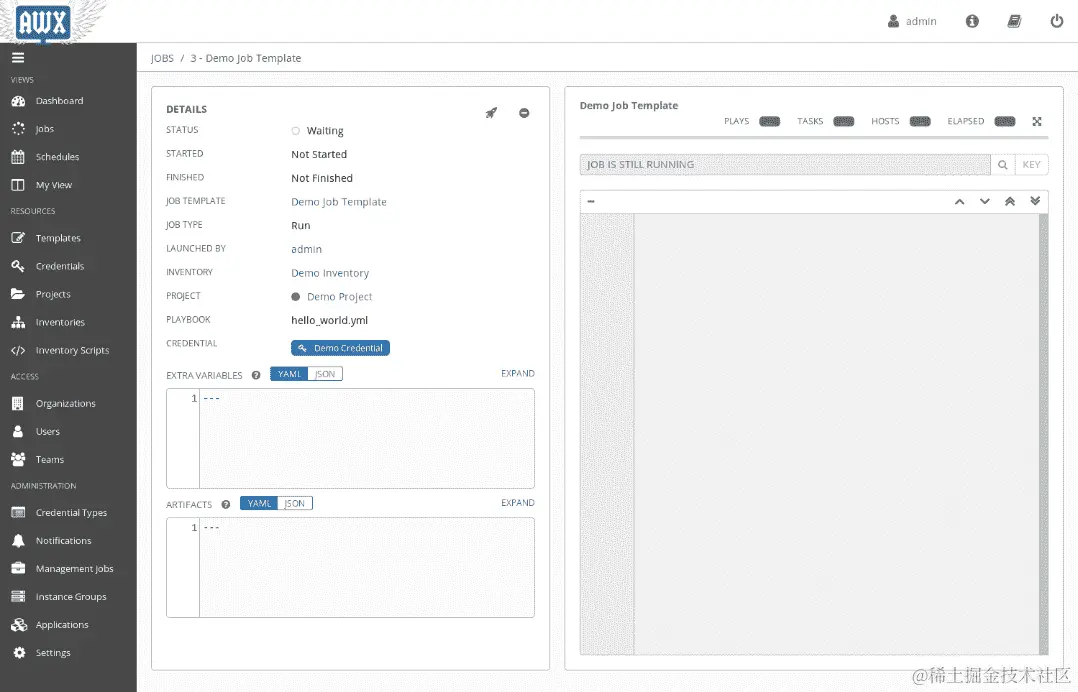The height and width of the screenshot is (692, 1078).
Task: Click the Applications cubes icon
Action: point(19,625)
